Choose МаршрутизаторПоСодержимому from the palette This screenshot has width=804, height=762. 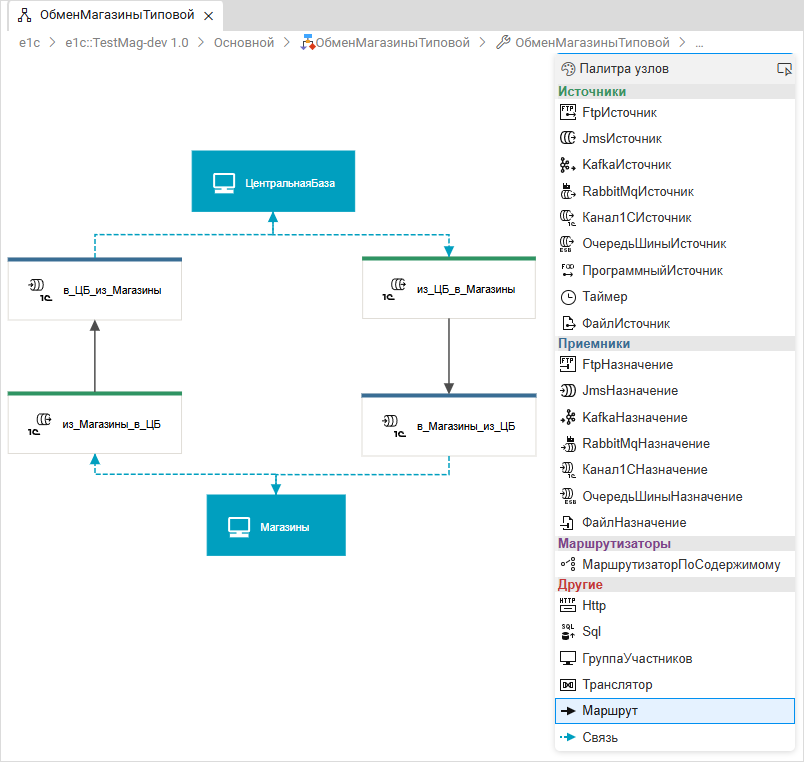click(x=680, y=565)
